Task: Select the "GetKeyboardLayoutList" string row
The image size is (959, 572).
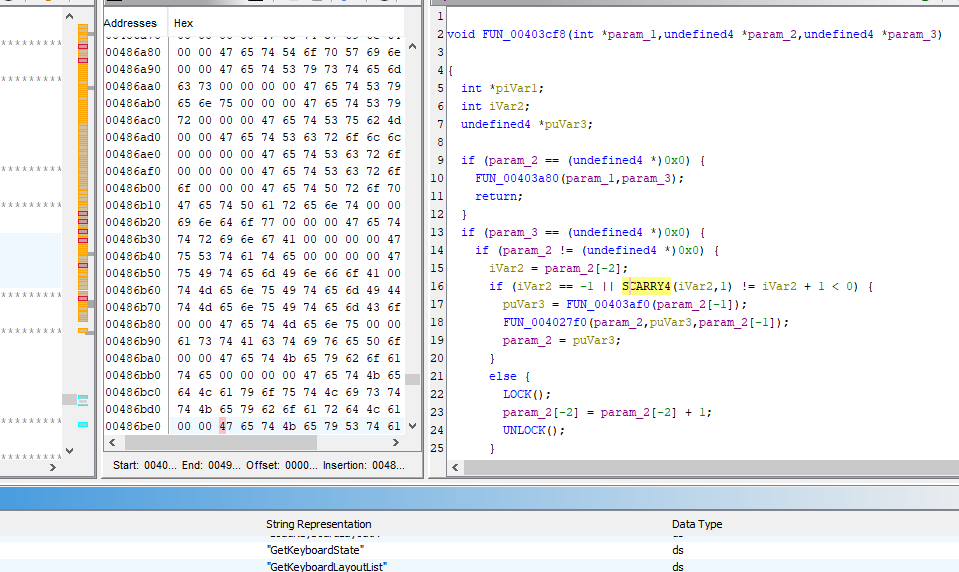Action: [x=480, y=566]
